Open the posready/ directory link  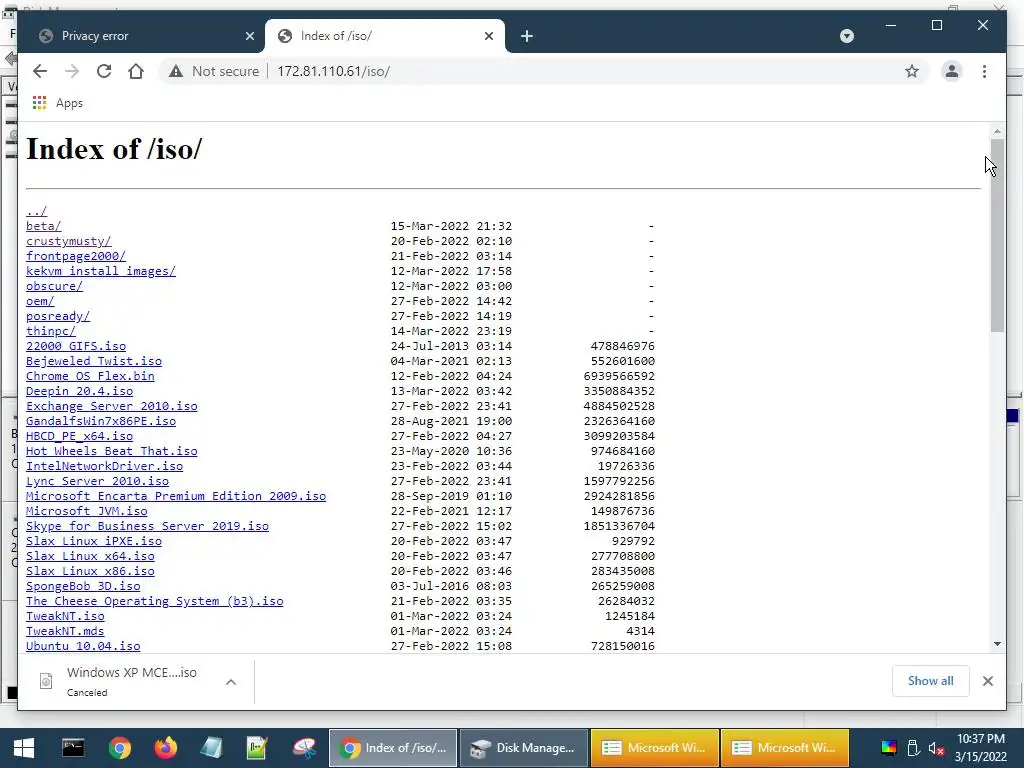pos(58,316)
